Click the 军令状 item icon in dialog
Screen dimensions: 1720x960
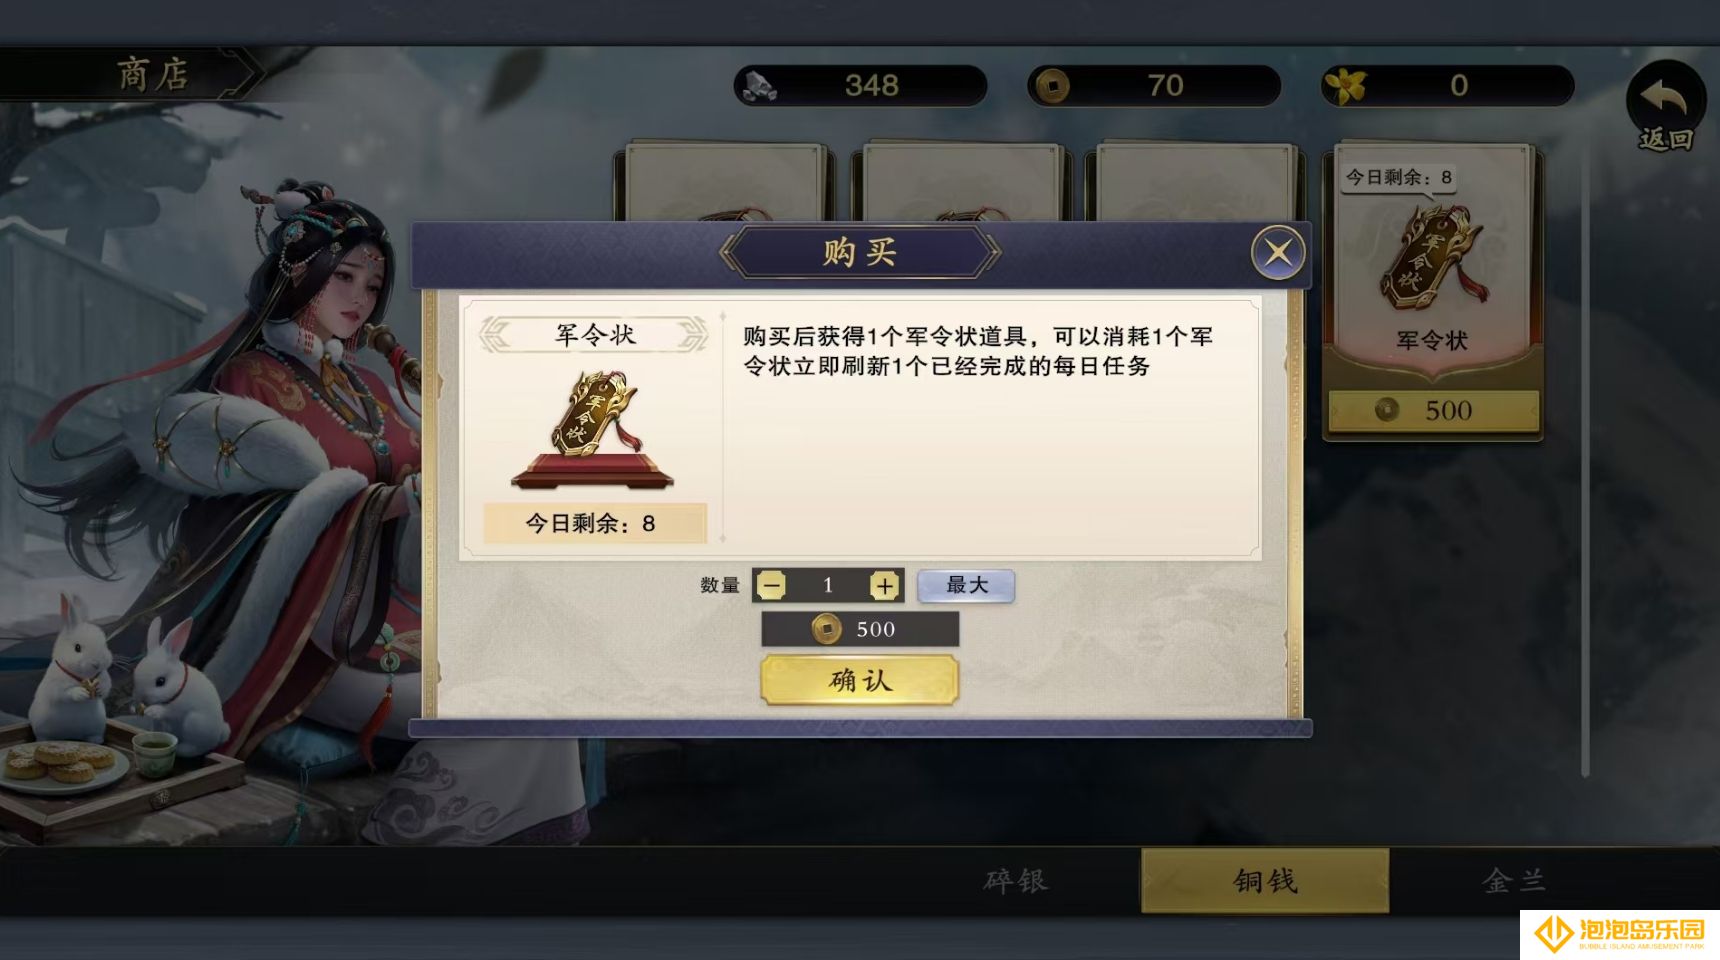point(592,428)
